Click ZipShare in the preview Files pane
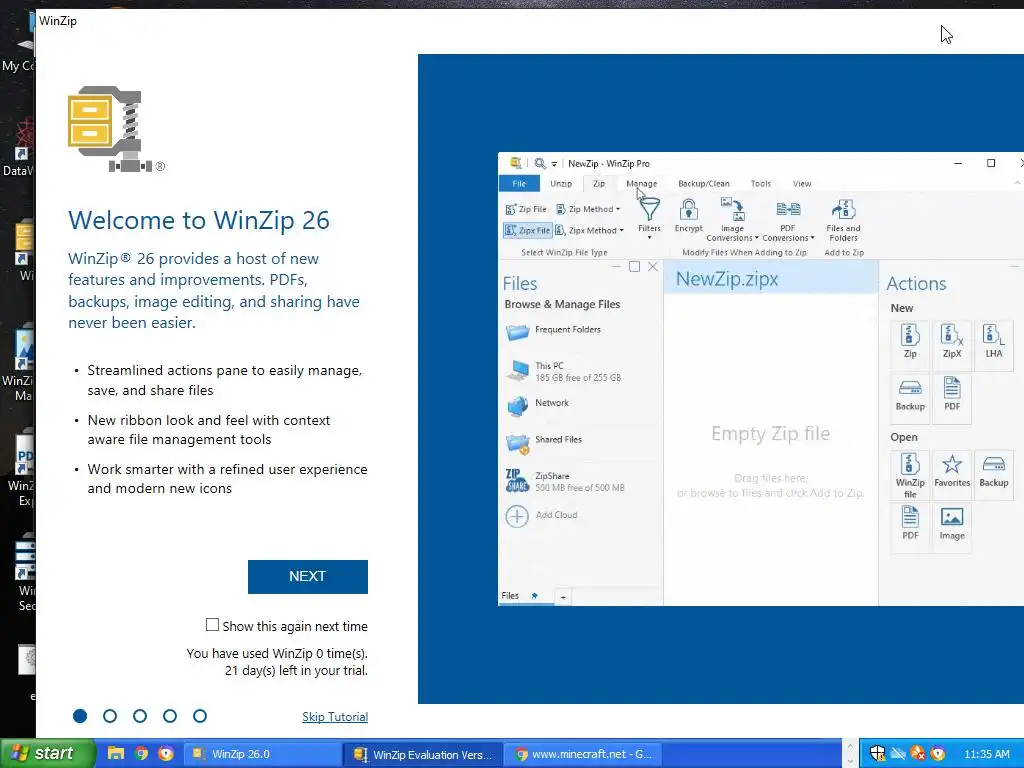 566,481
